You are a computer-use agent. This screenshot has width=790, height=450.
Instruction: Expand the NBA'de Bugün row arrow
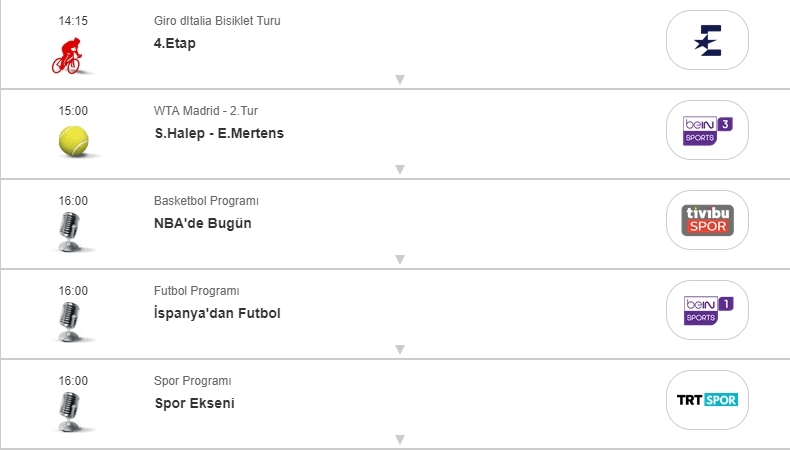pyautogui.click(x=399, y=259)
